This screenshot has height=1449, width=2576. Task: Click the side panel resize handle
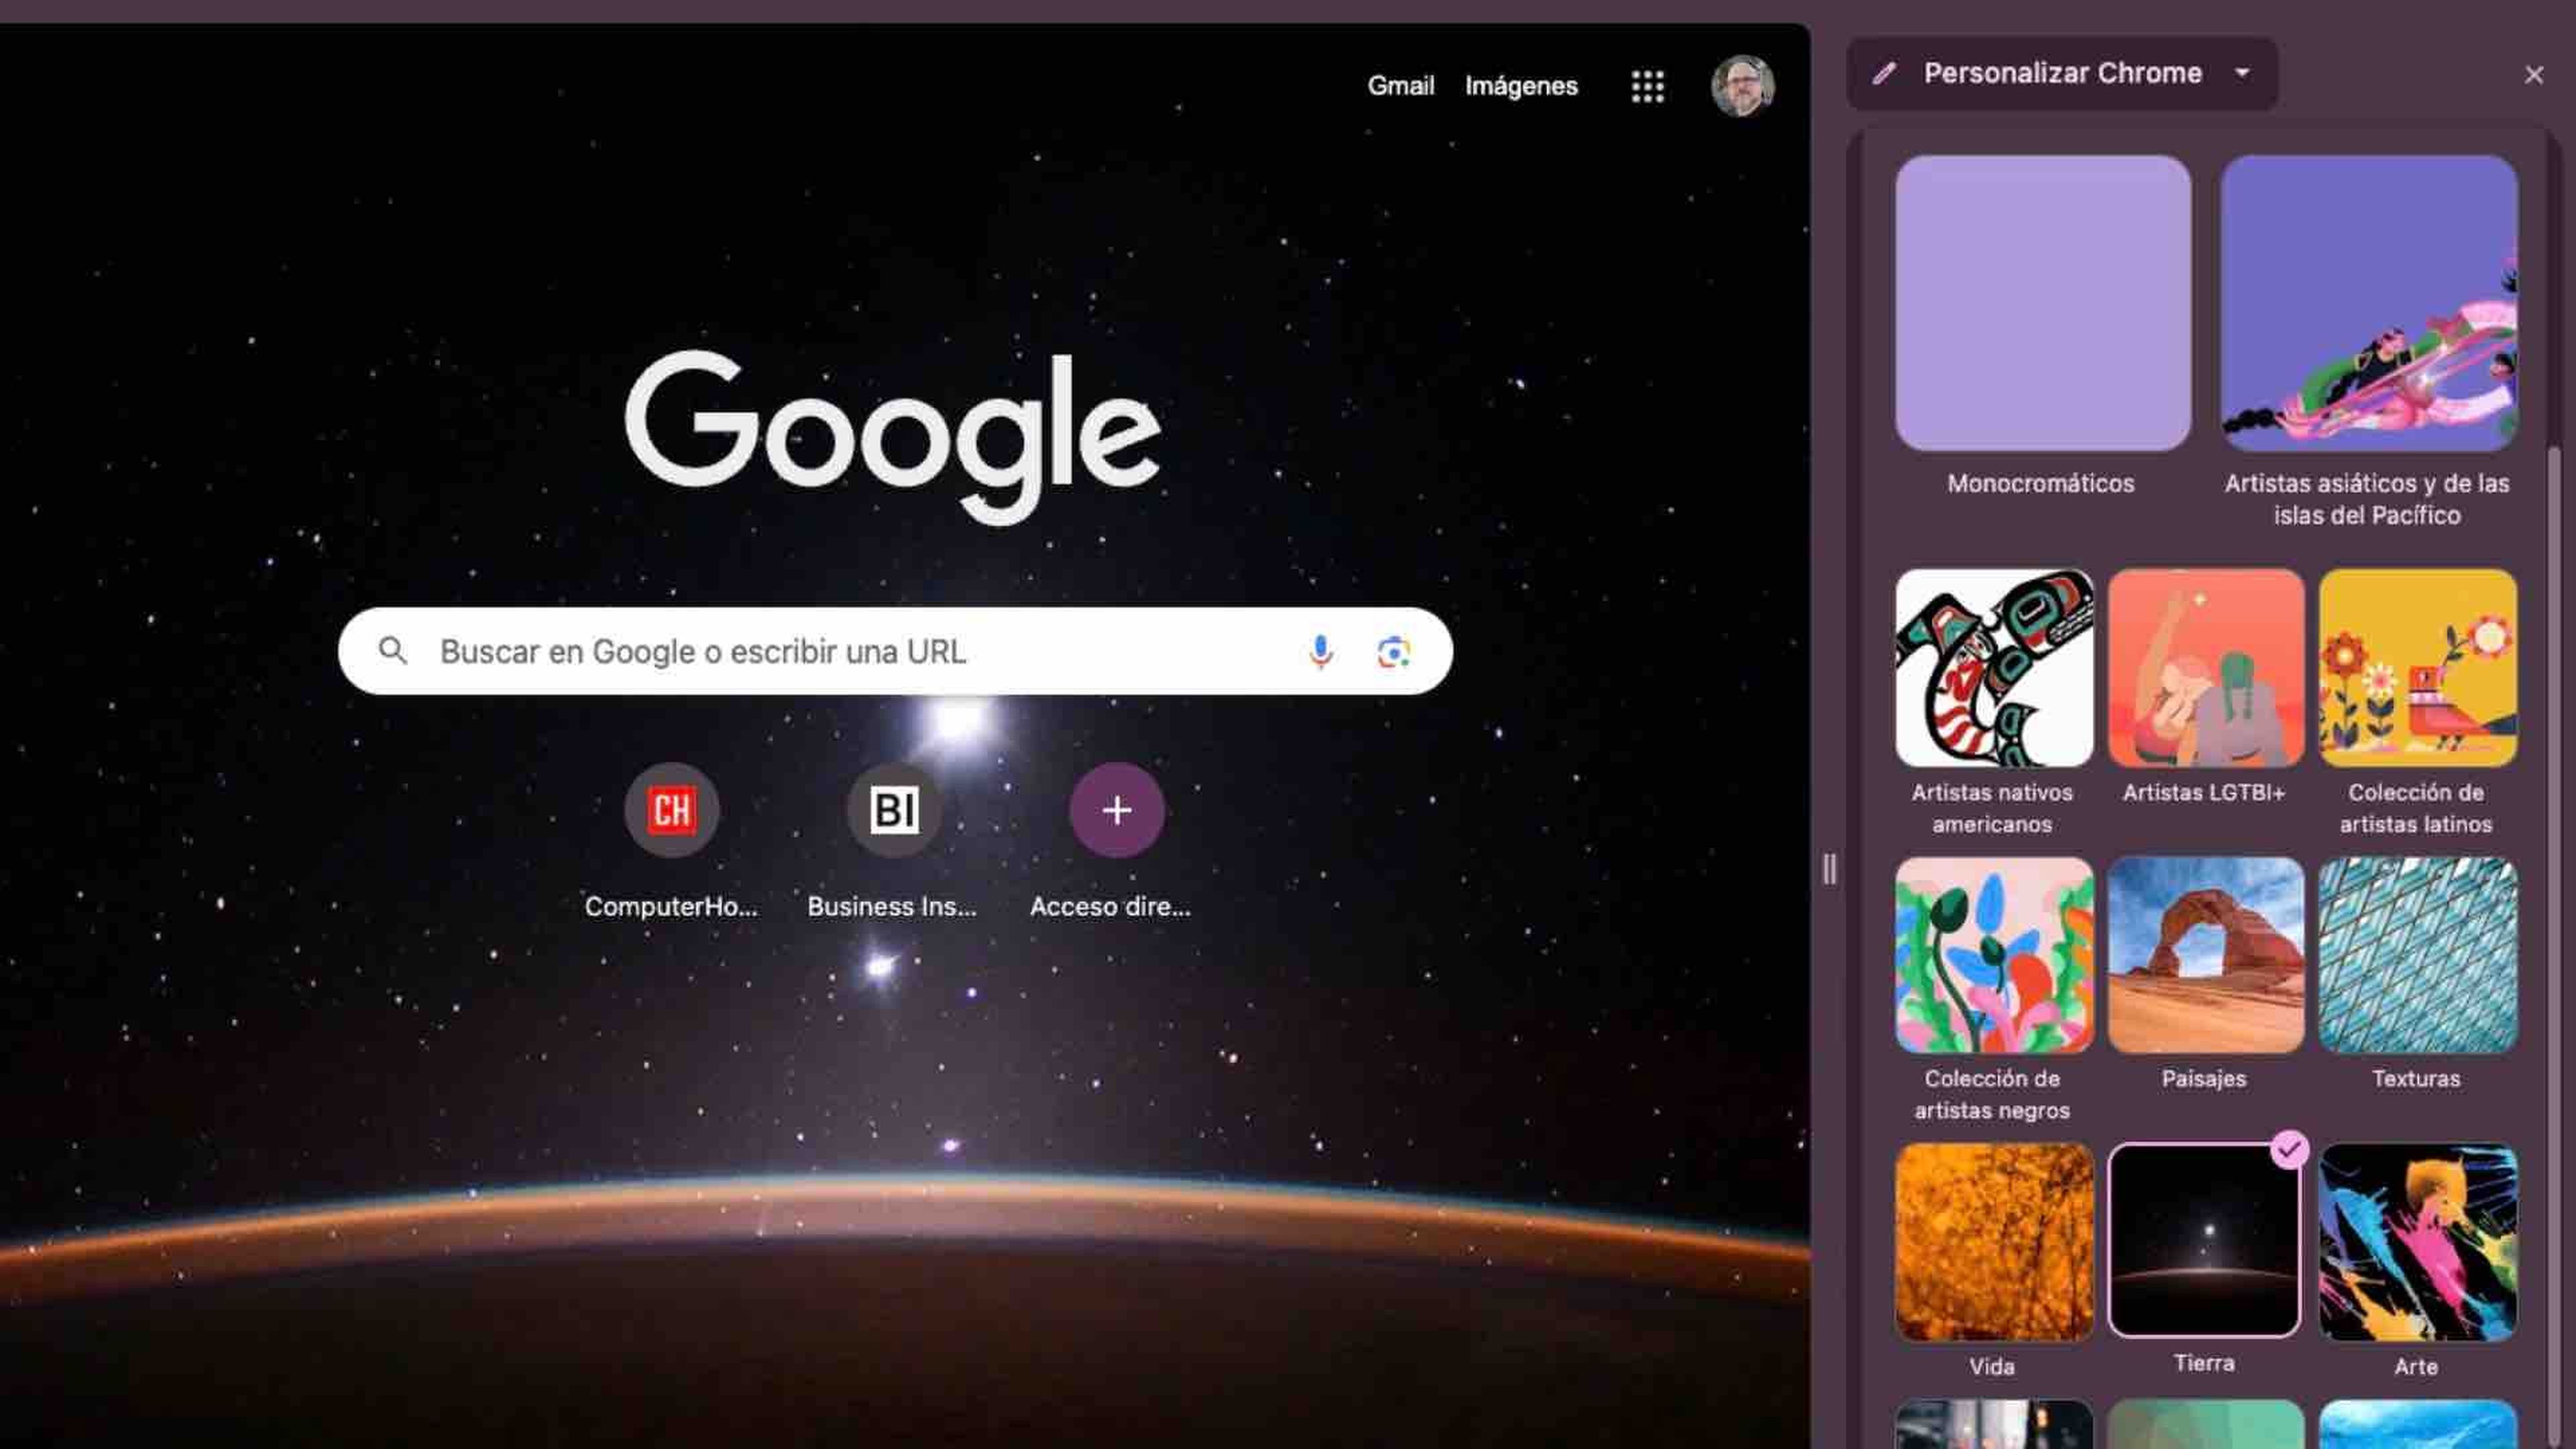tap(1829, 868)
